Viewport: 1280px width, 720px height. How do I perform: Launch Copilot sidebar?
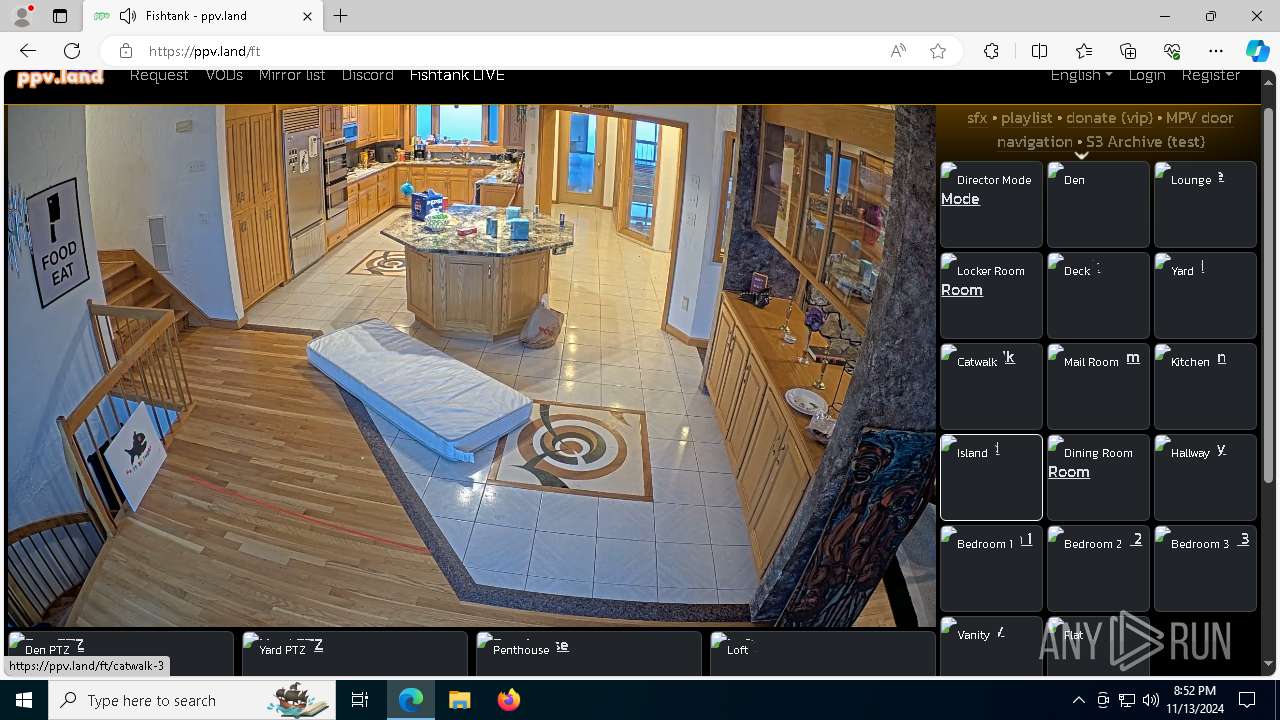point(1257,51)
